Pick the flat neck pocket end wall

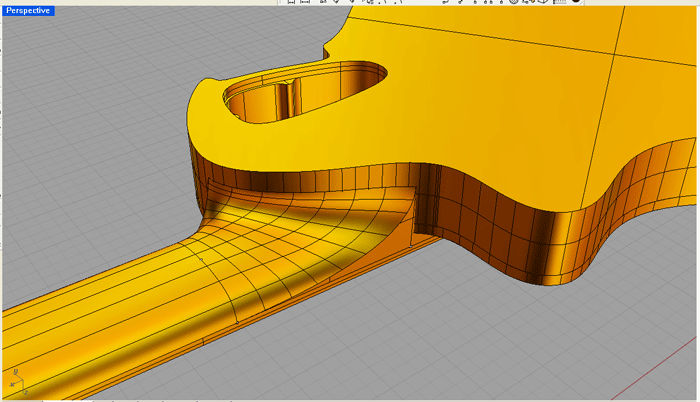click(x=403, y=210)
